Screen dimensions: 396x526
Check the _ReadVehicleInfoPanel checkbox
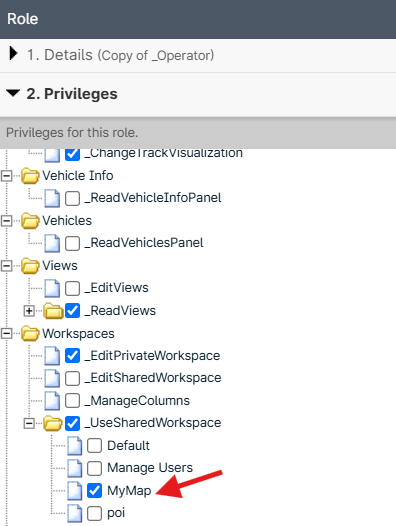coord(72,198)
